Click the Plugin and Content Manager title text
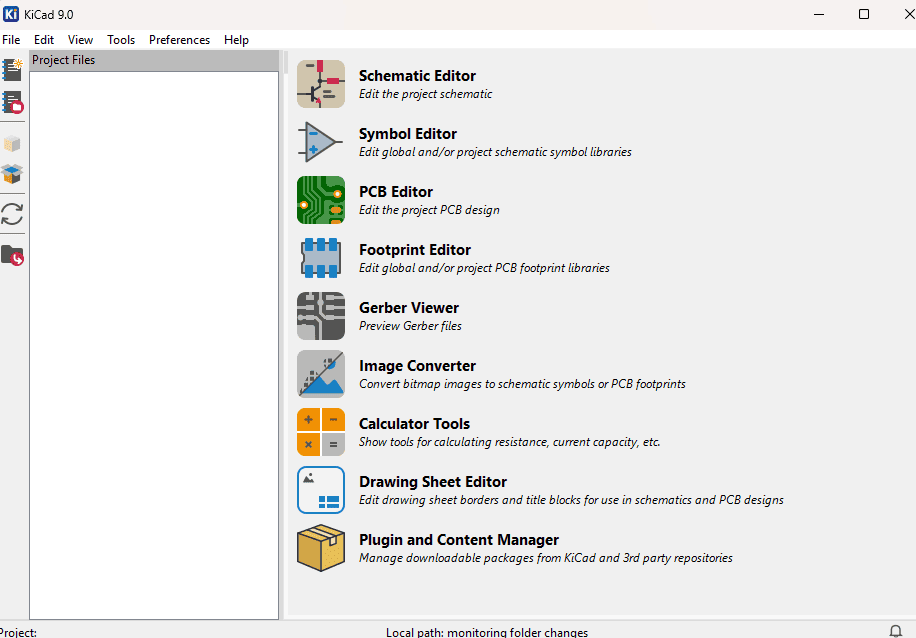The height and width of the screenshot is (638, 916). pyautogui.click(x=459, y=540)
